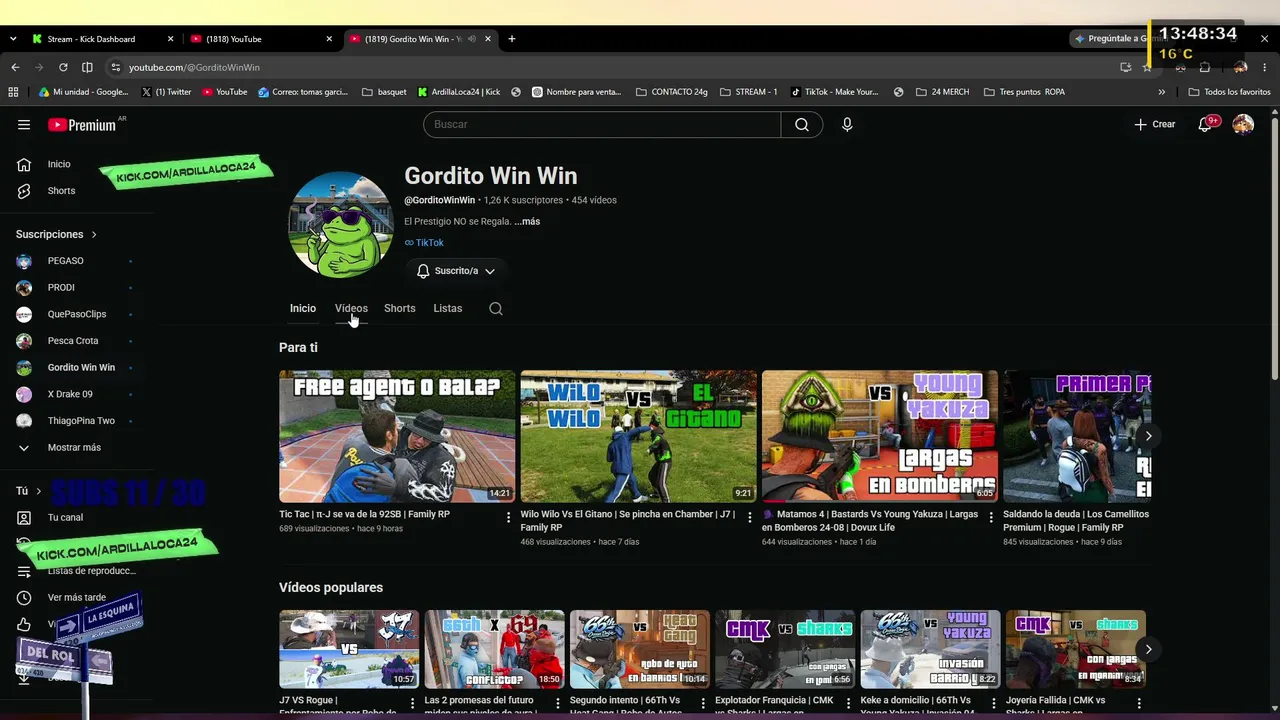Switch to the (1818) YouTube browser tab

[262, 39]
